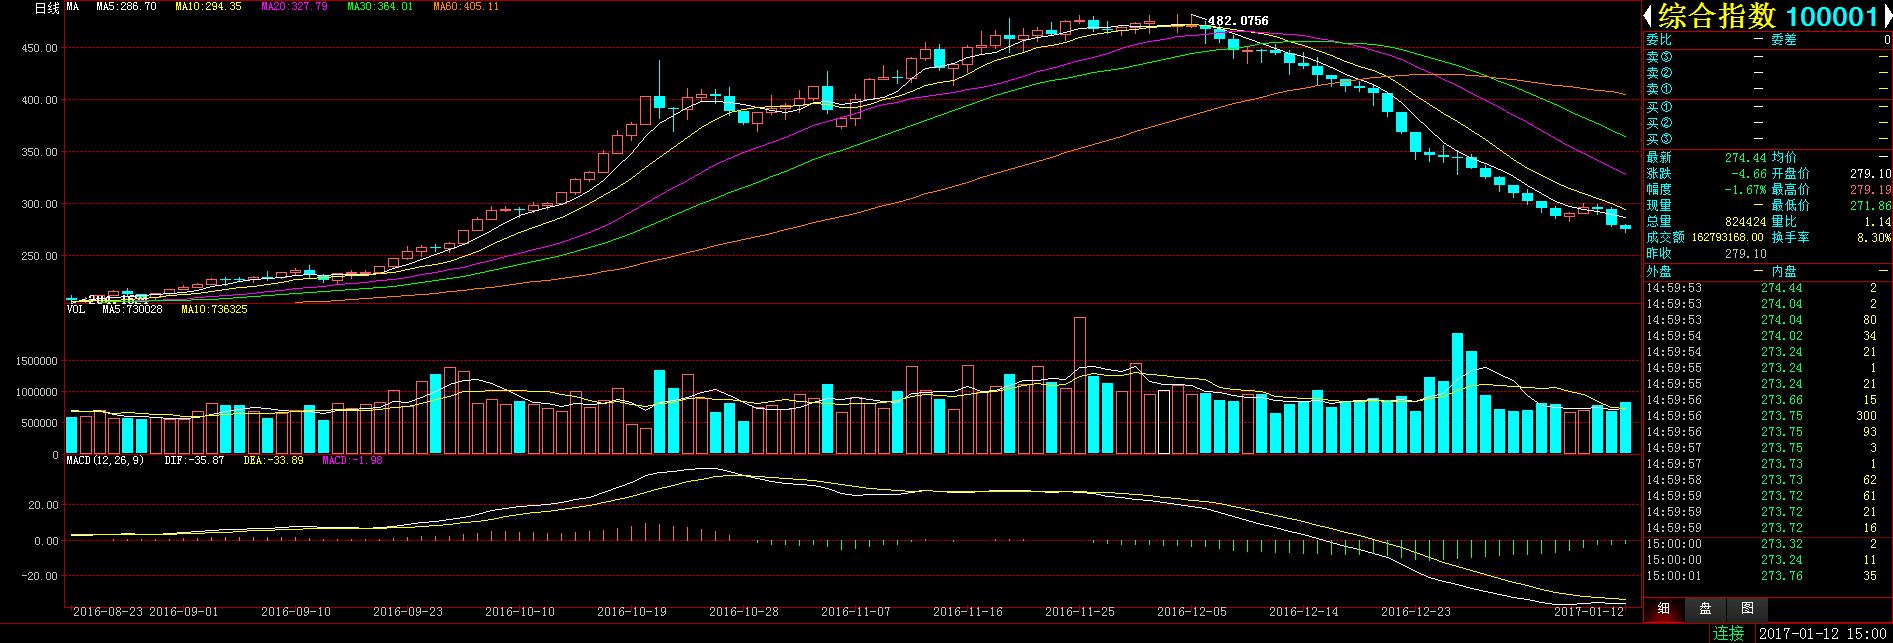Click the 卖③ ask level row
The height and width of the screenshot is (643, 1893).
(1767, 57)
